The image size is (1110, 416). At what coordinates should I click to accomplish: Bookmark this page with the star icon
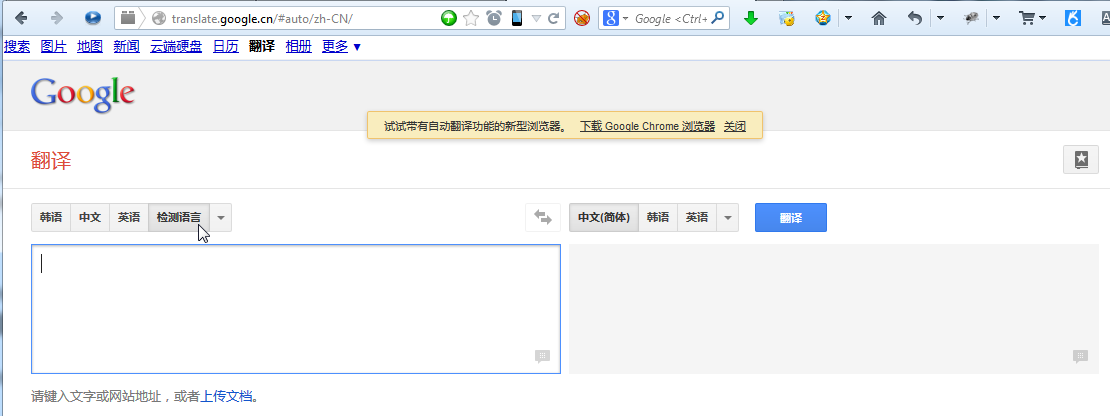coord(471,18)
